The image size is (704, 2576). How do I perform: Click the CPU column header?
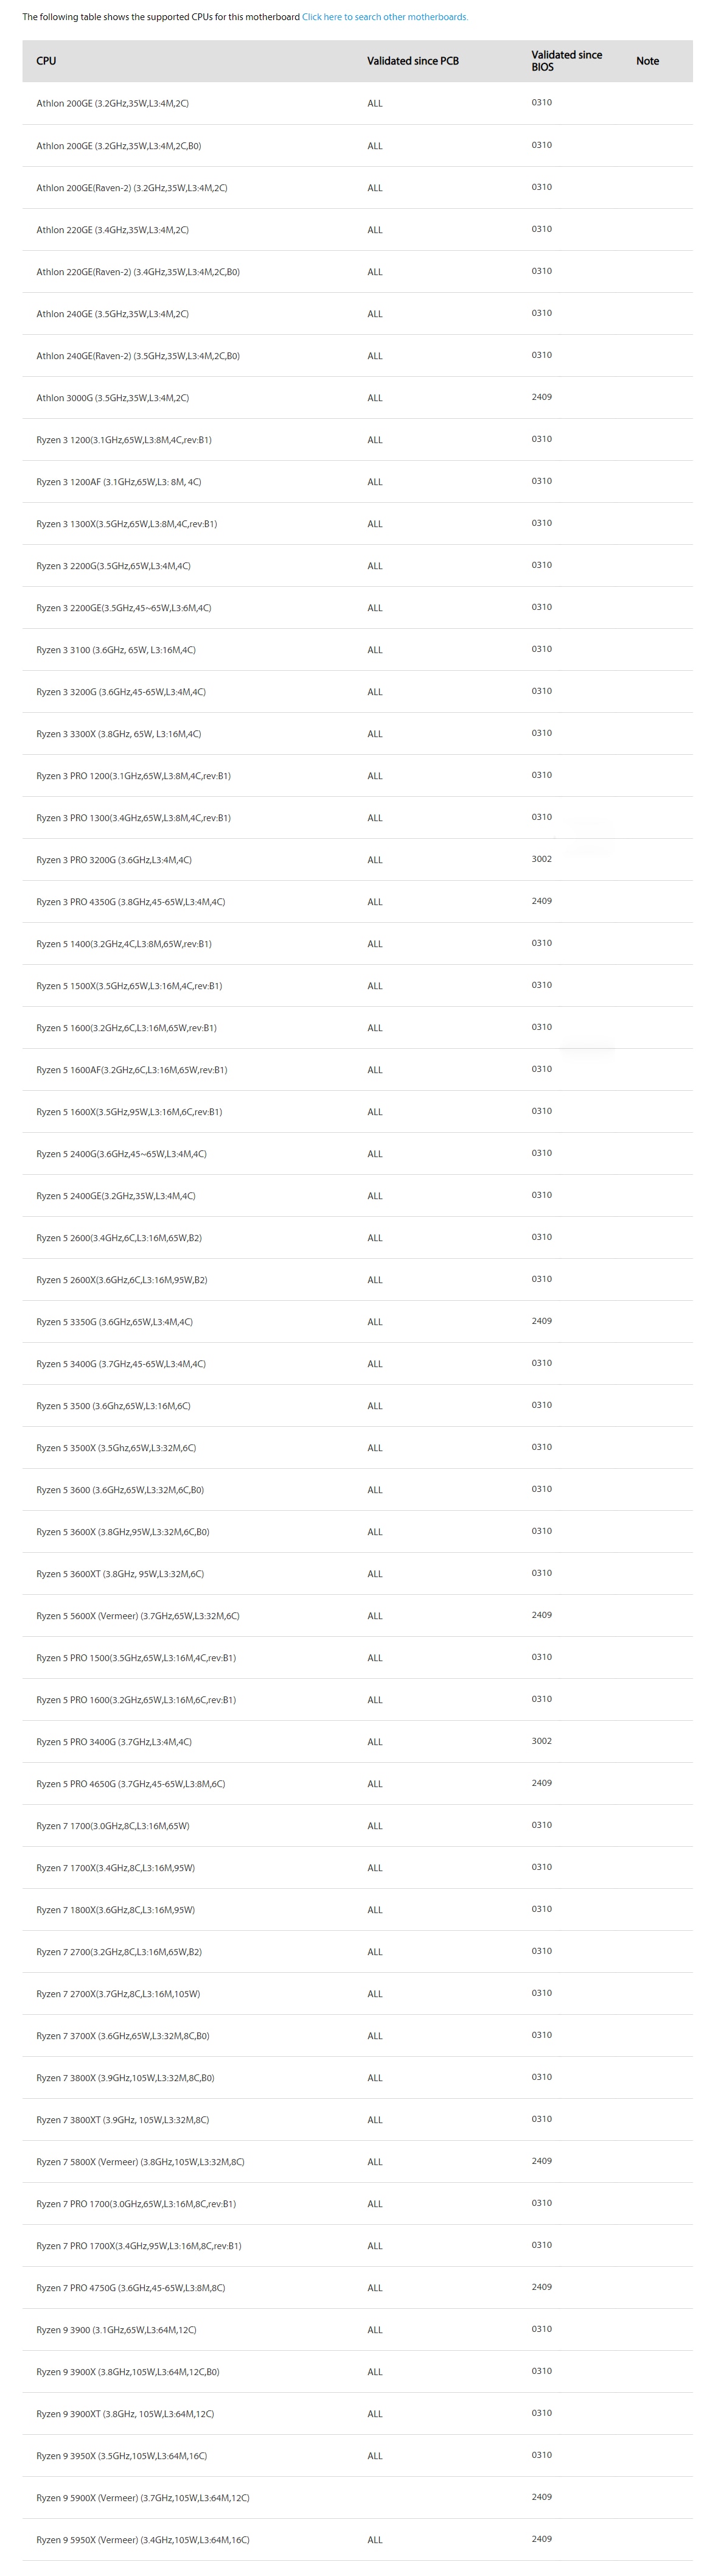46,61
